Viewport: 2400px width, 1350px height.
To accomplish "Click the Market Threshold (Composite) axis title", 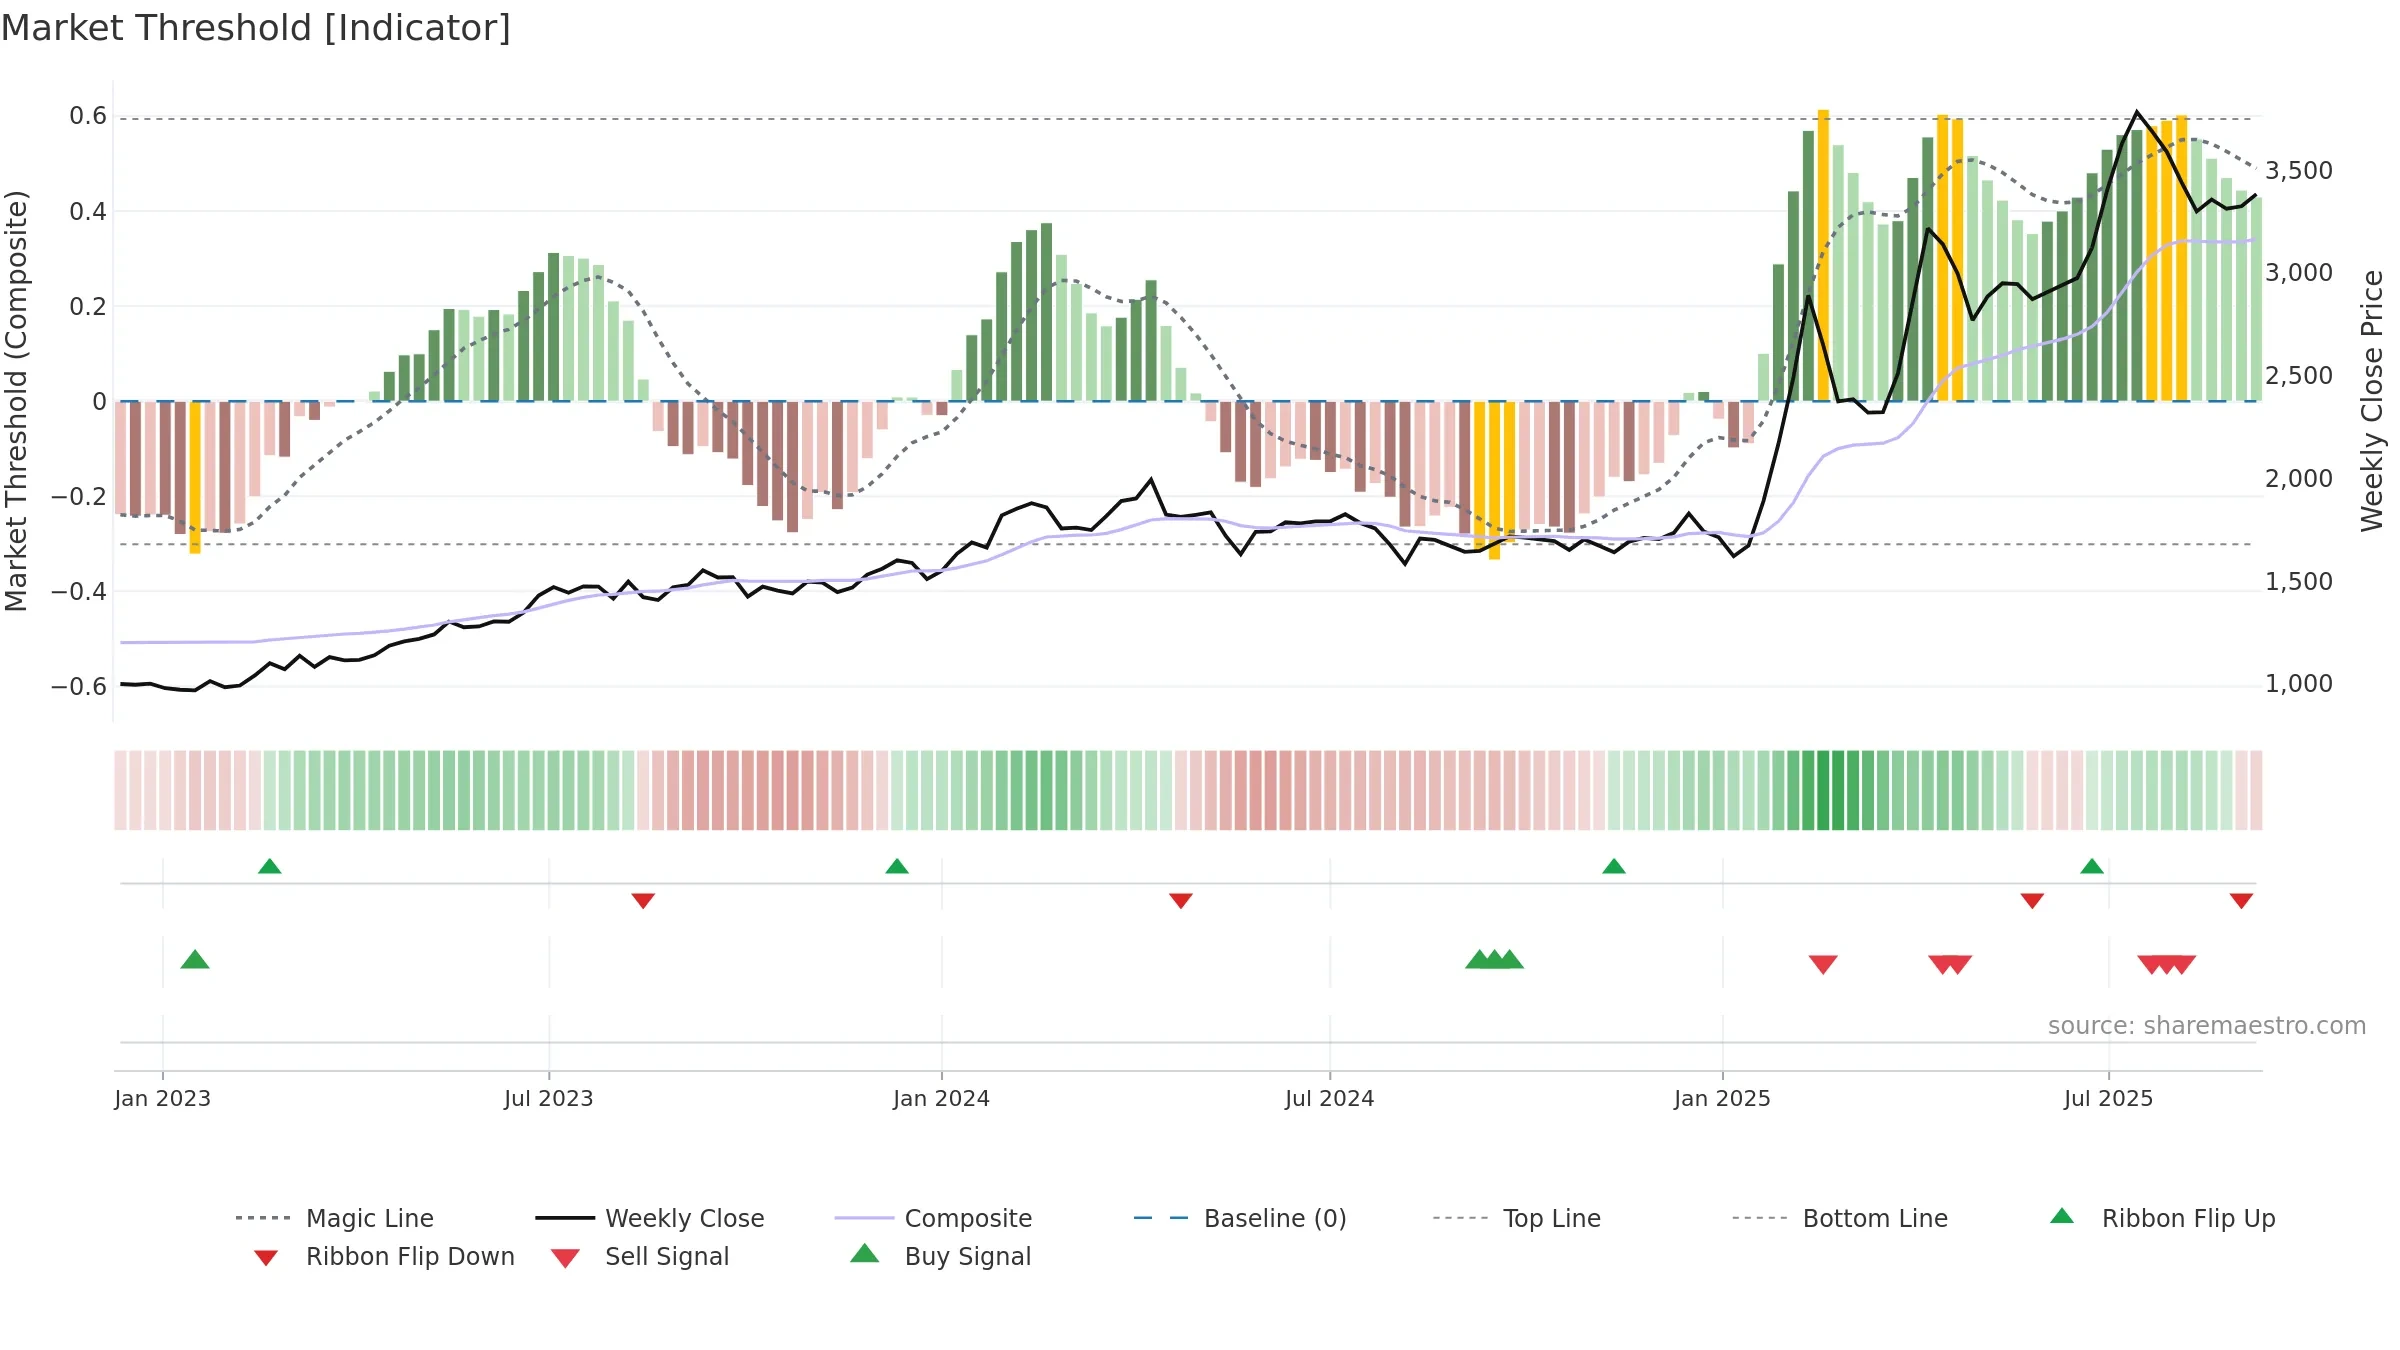I will click(x=16, y=400).
